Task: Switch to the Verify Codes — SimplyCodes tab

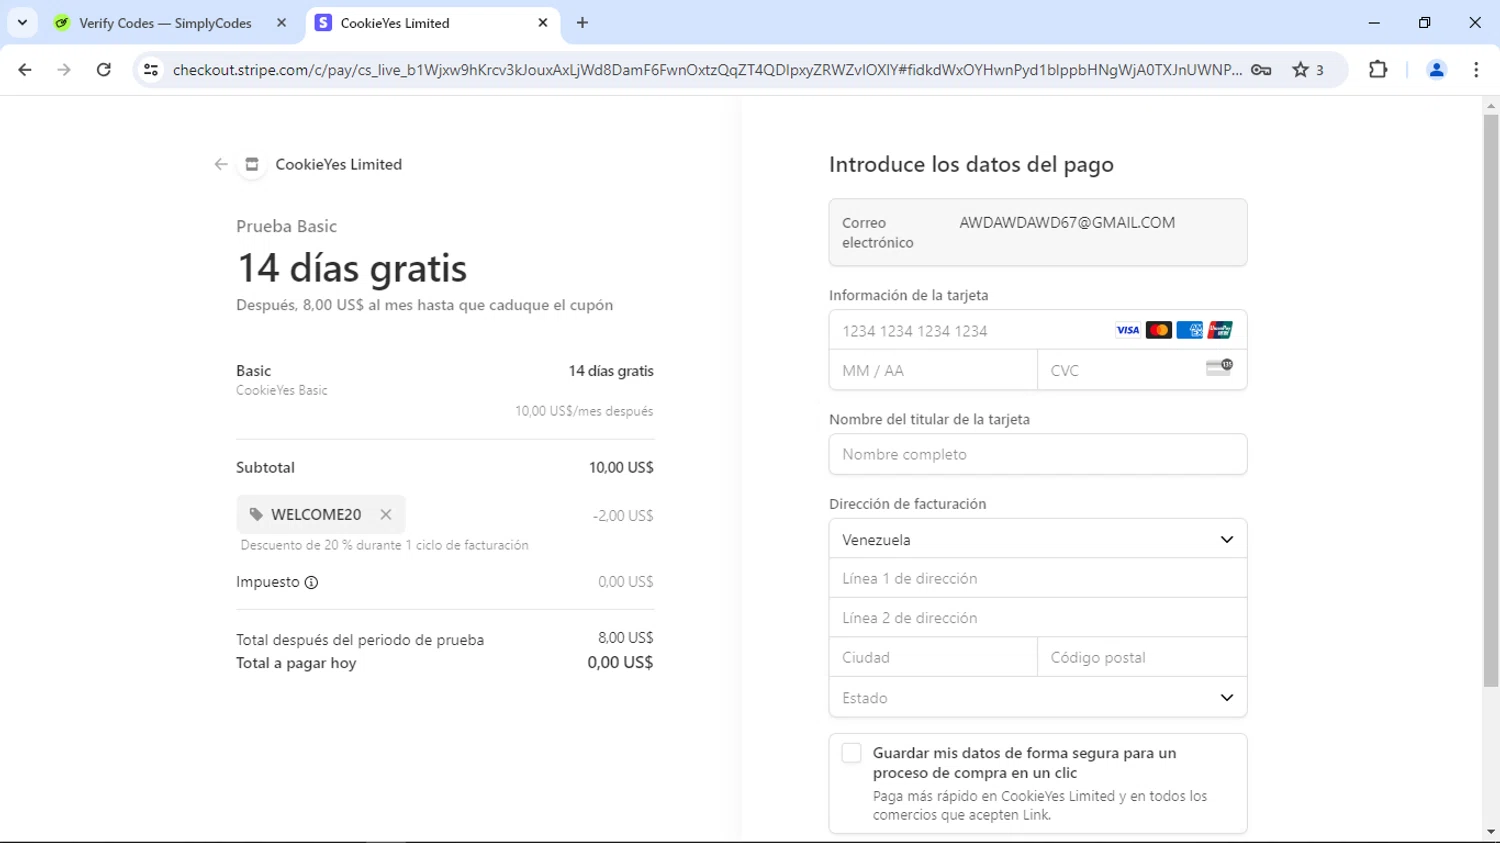Action: (165, 23)
